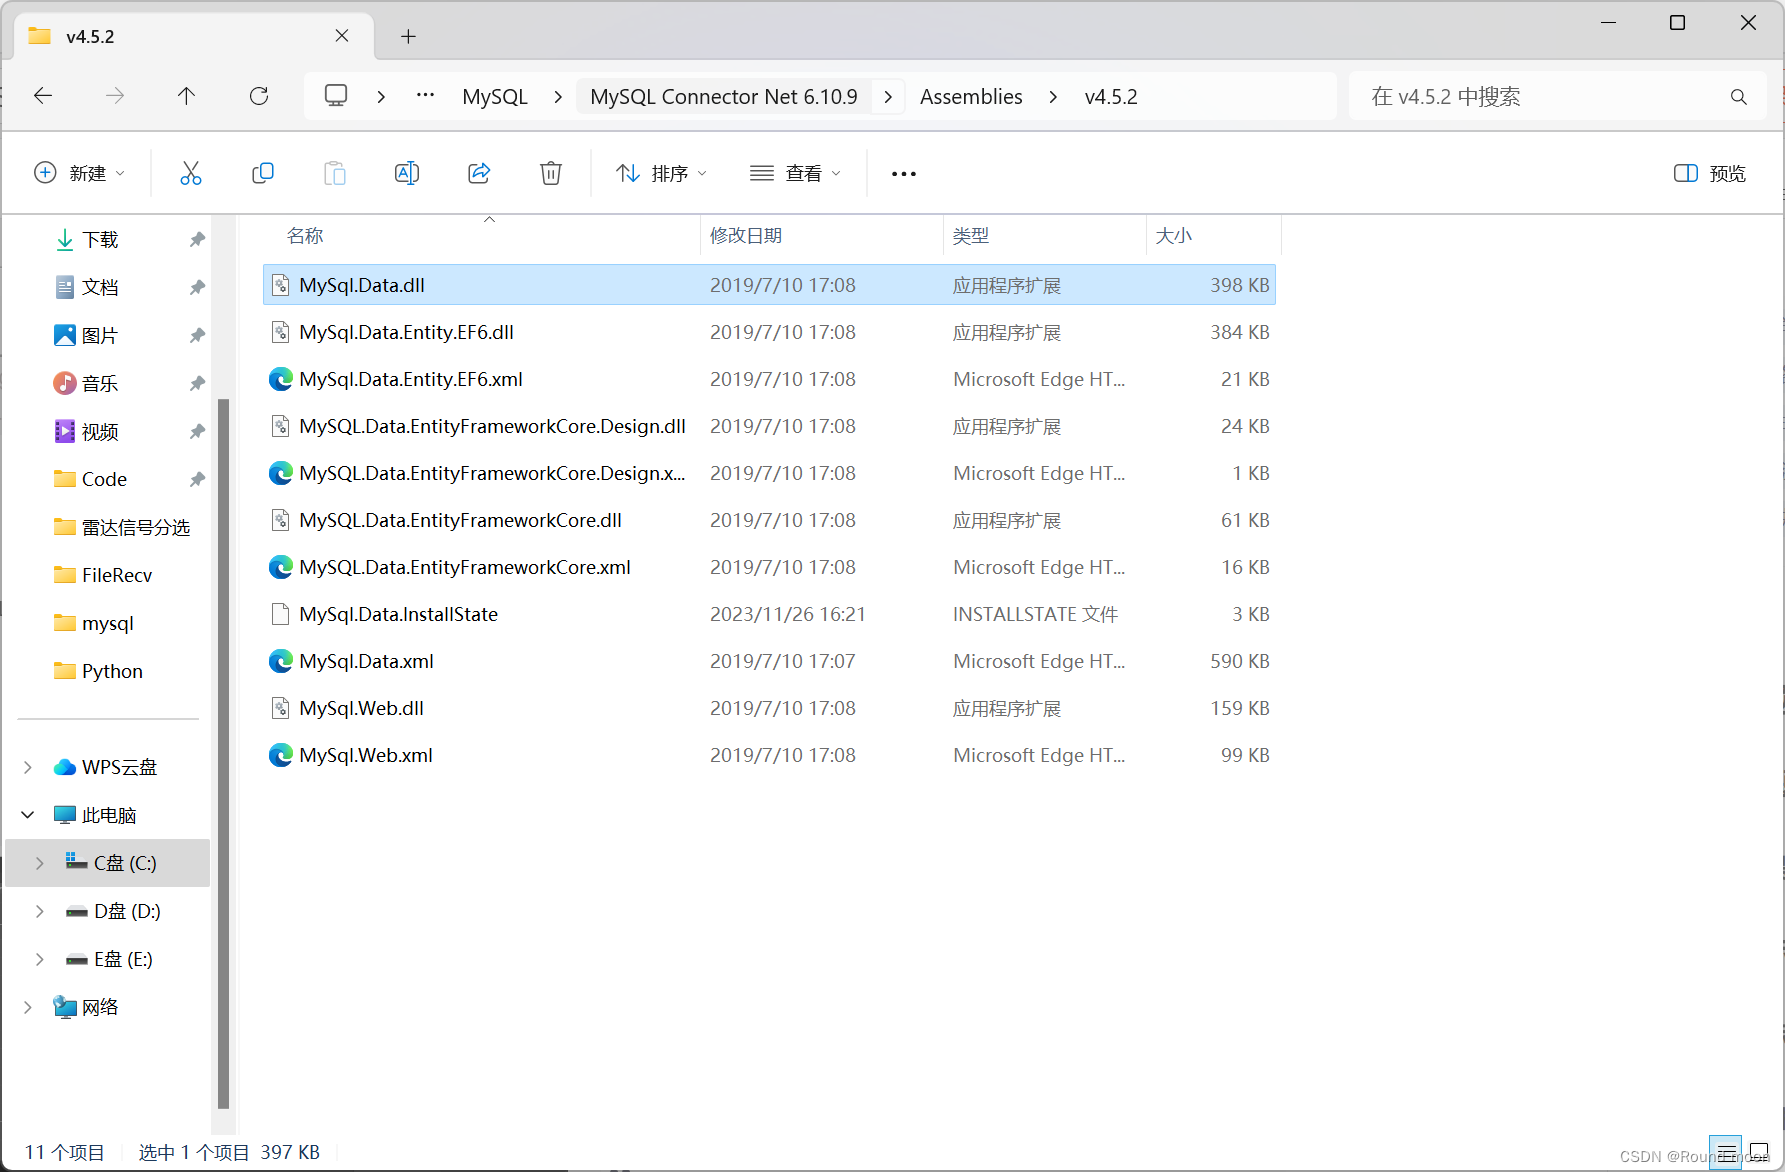
Task: Click the Edge icon of MySql.Data.Entity.EF6.xml
Action: pos(281,379)
